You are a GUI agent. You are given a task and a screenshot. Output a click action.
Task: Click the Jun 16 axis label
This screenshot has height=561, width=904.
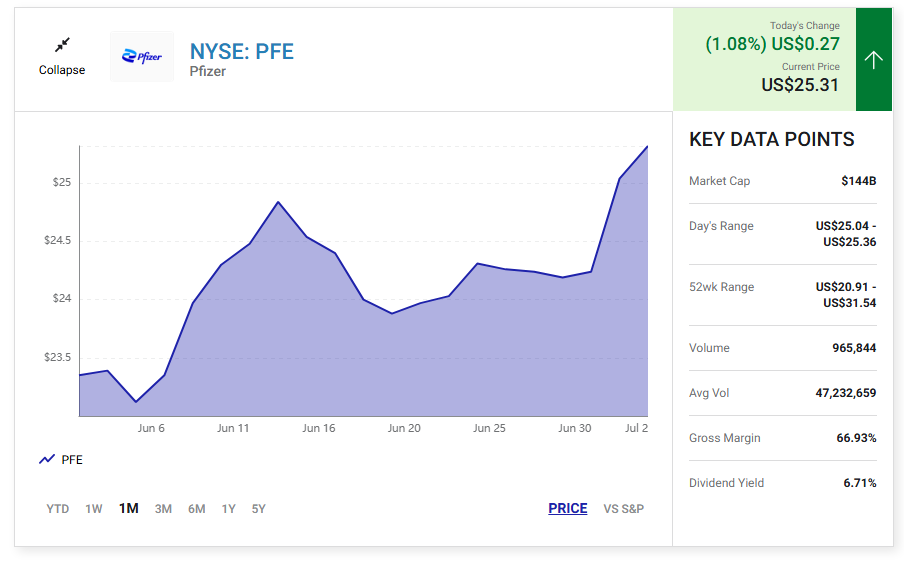point(319,428)
